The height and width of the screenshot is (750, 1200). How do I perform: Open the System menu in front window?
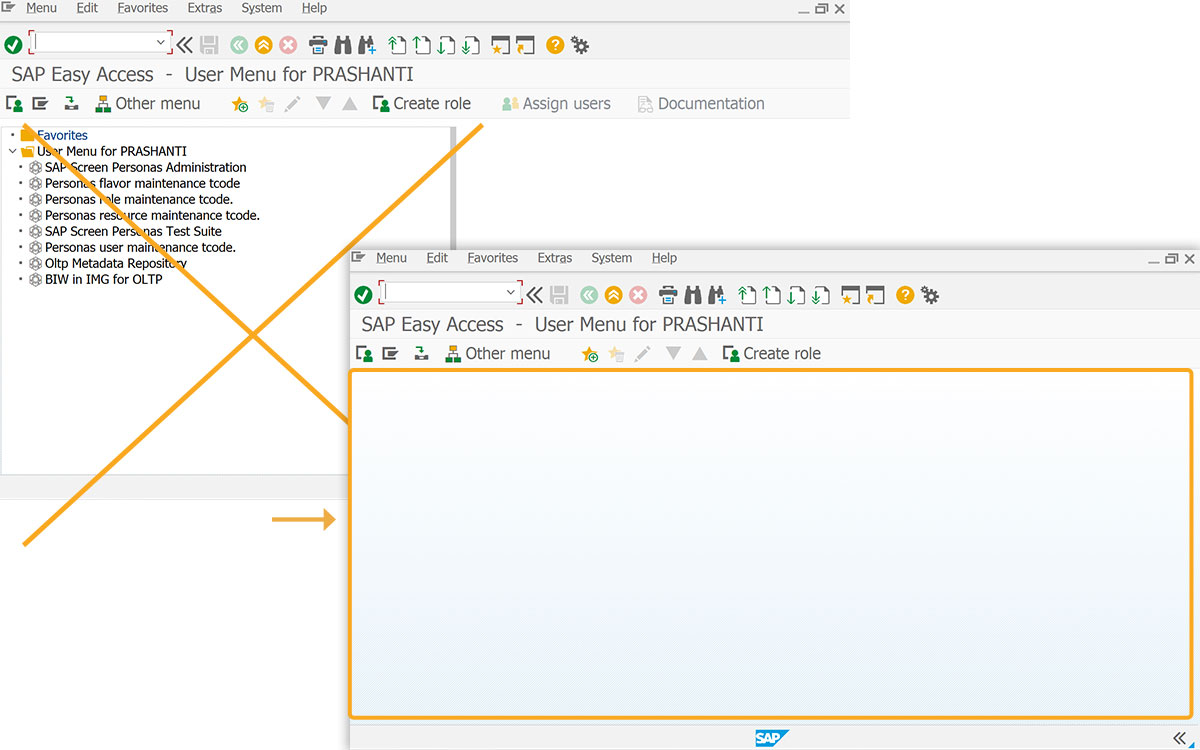pos(611,258)
